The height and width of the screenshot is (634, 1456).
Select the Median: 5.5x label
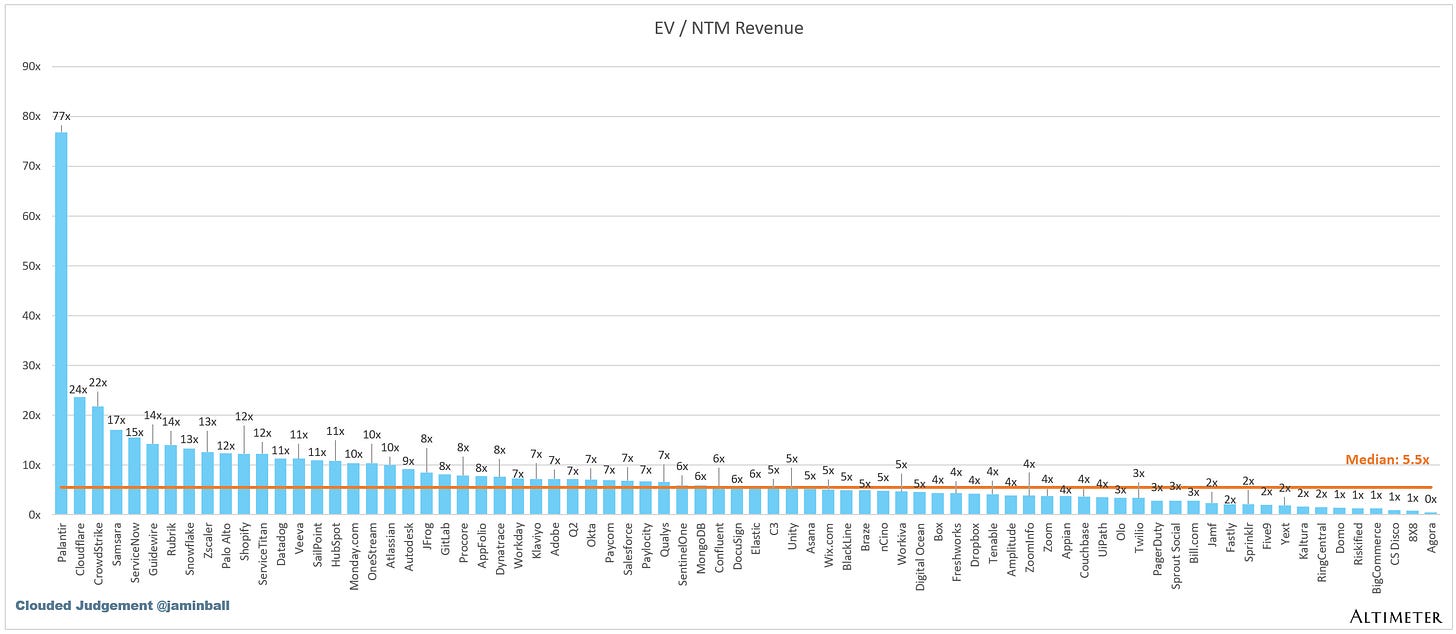pos(1388,461)
